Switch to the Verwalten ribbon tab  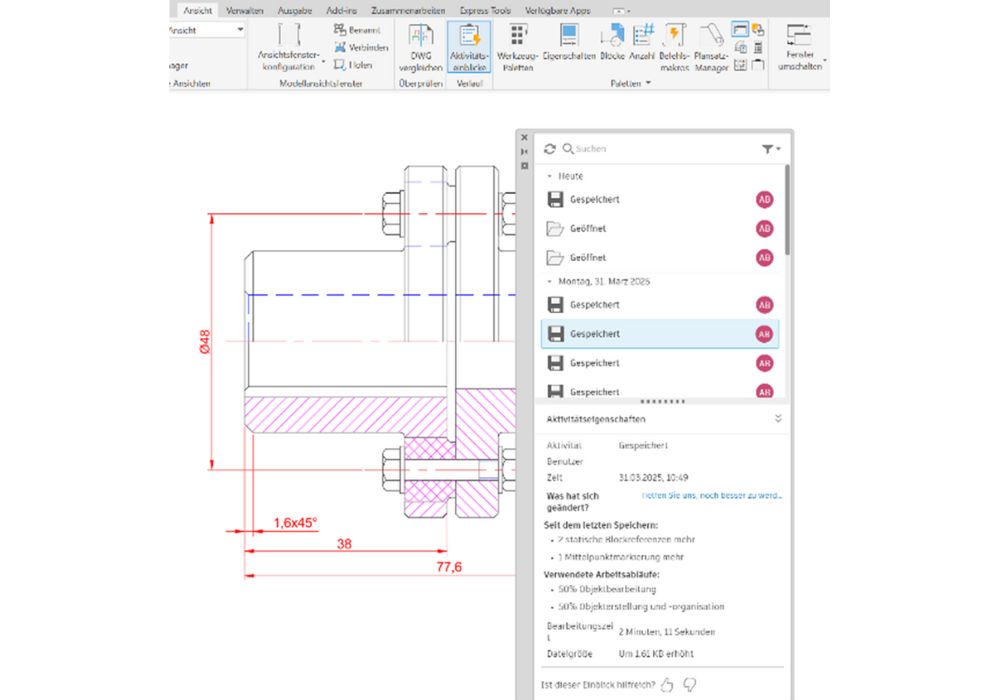[245, 10]
